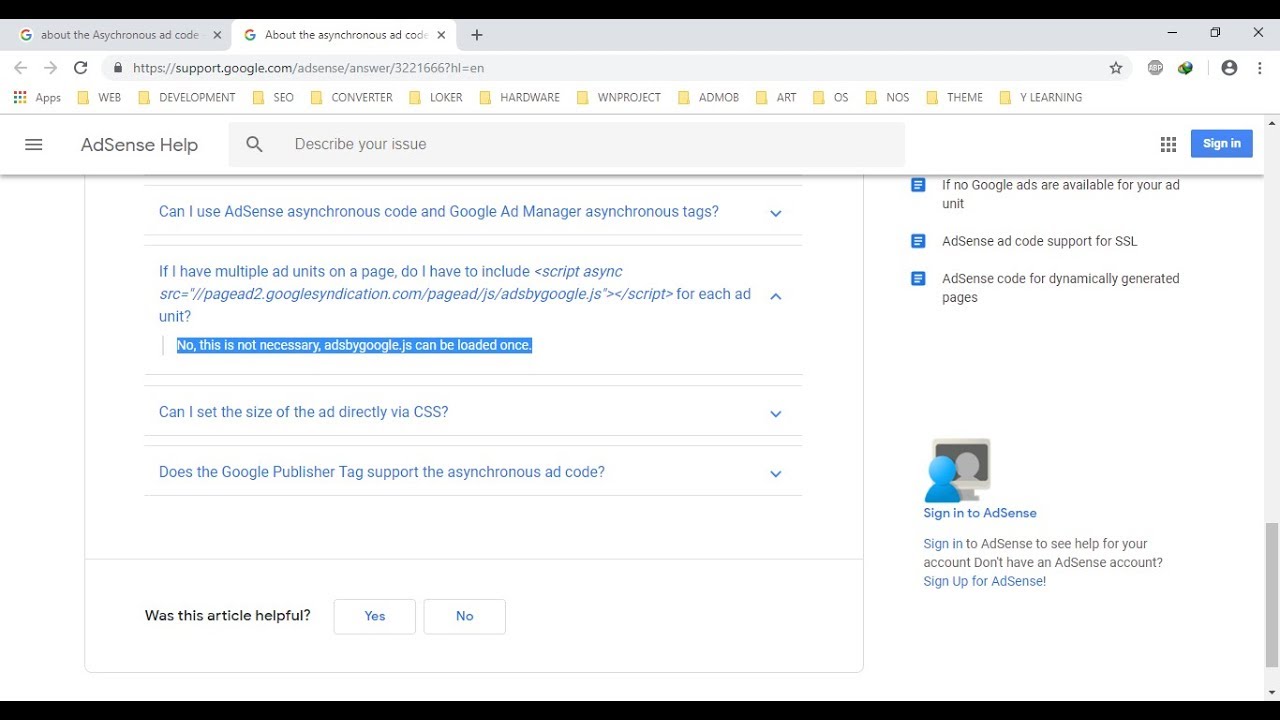Open the AdSense Help navigation hamburger menu
This screenshot has width=1280, height=720.
pos(33,144)
